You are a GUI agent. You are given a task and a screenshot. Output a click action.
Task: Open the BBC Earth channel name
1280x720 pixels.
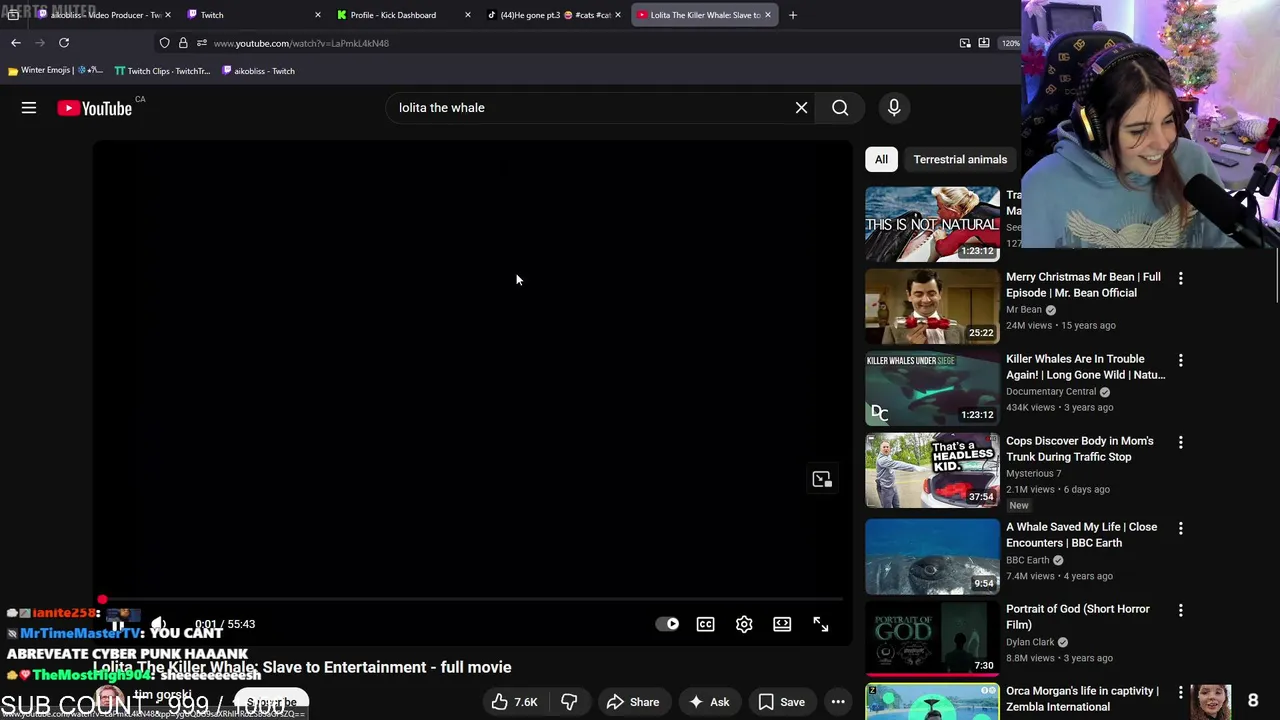coord(1027,560)
